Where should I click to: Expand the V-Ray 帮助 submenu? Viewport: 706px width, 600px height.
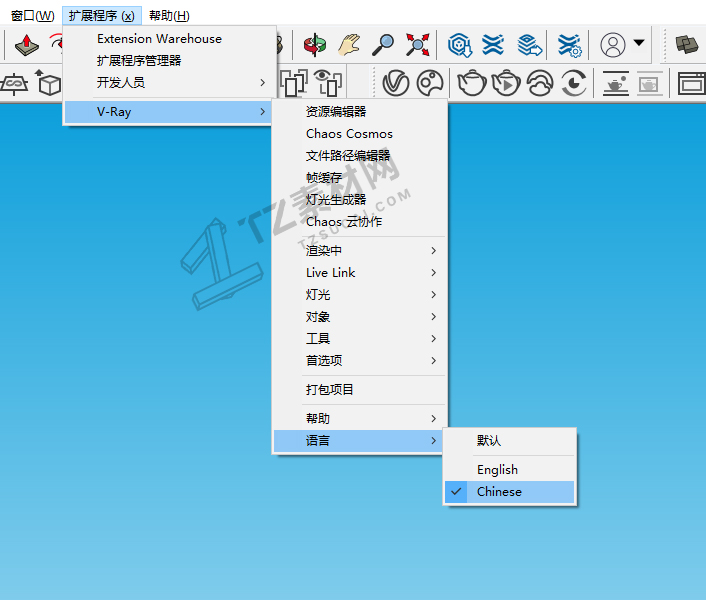[x=359, y=419]
